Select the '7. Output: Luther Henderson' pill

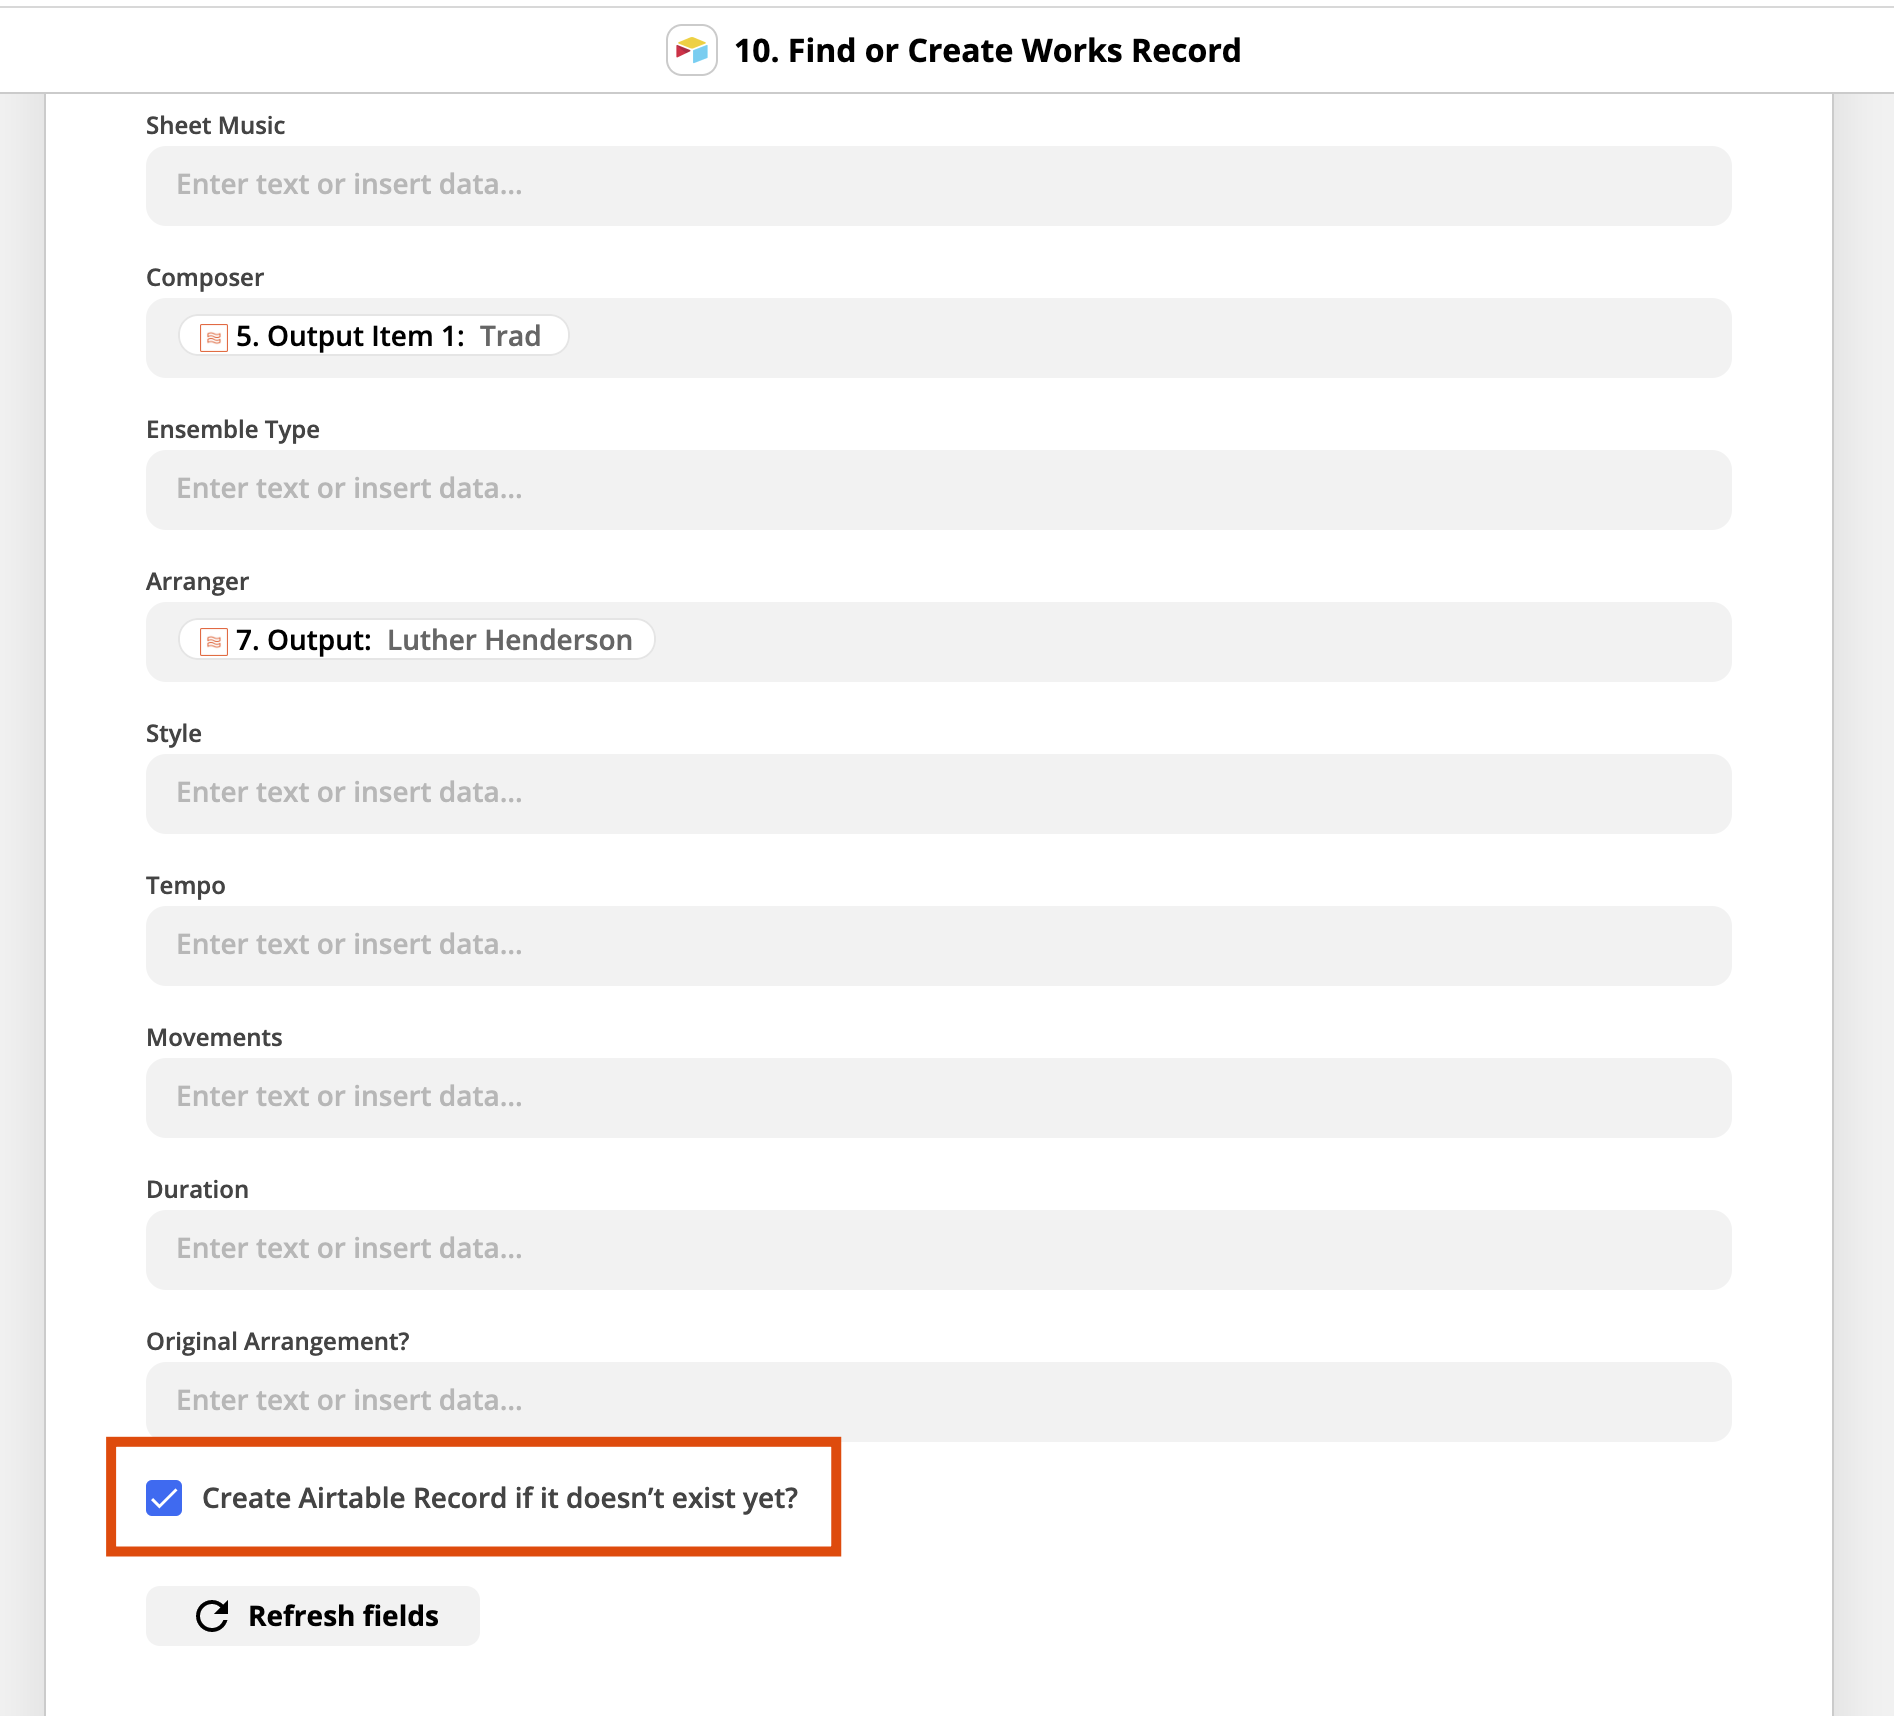click(417, 640)
